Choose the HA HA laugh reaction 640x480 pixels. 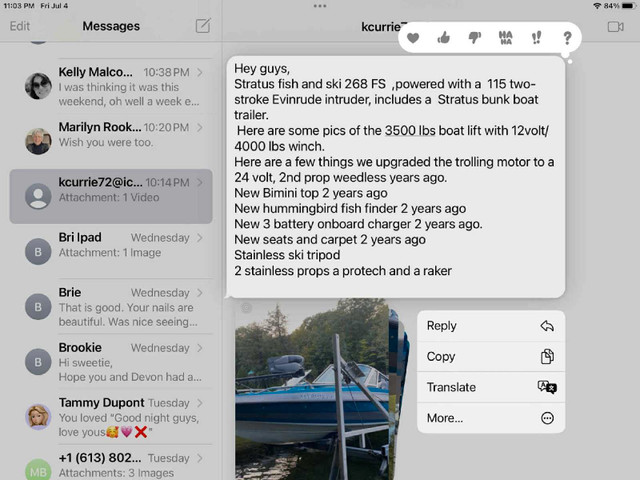click(505, 38)
